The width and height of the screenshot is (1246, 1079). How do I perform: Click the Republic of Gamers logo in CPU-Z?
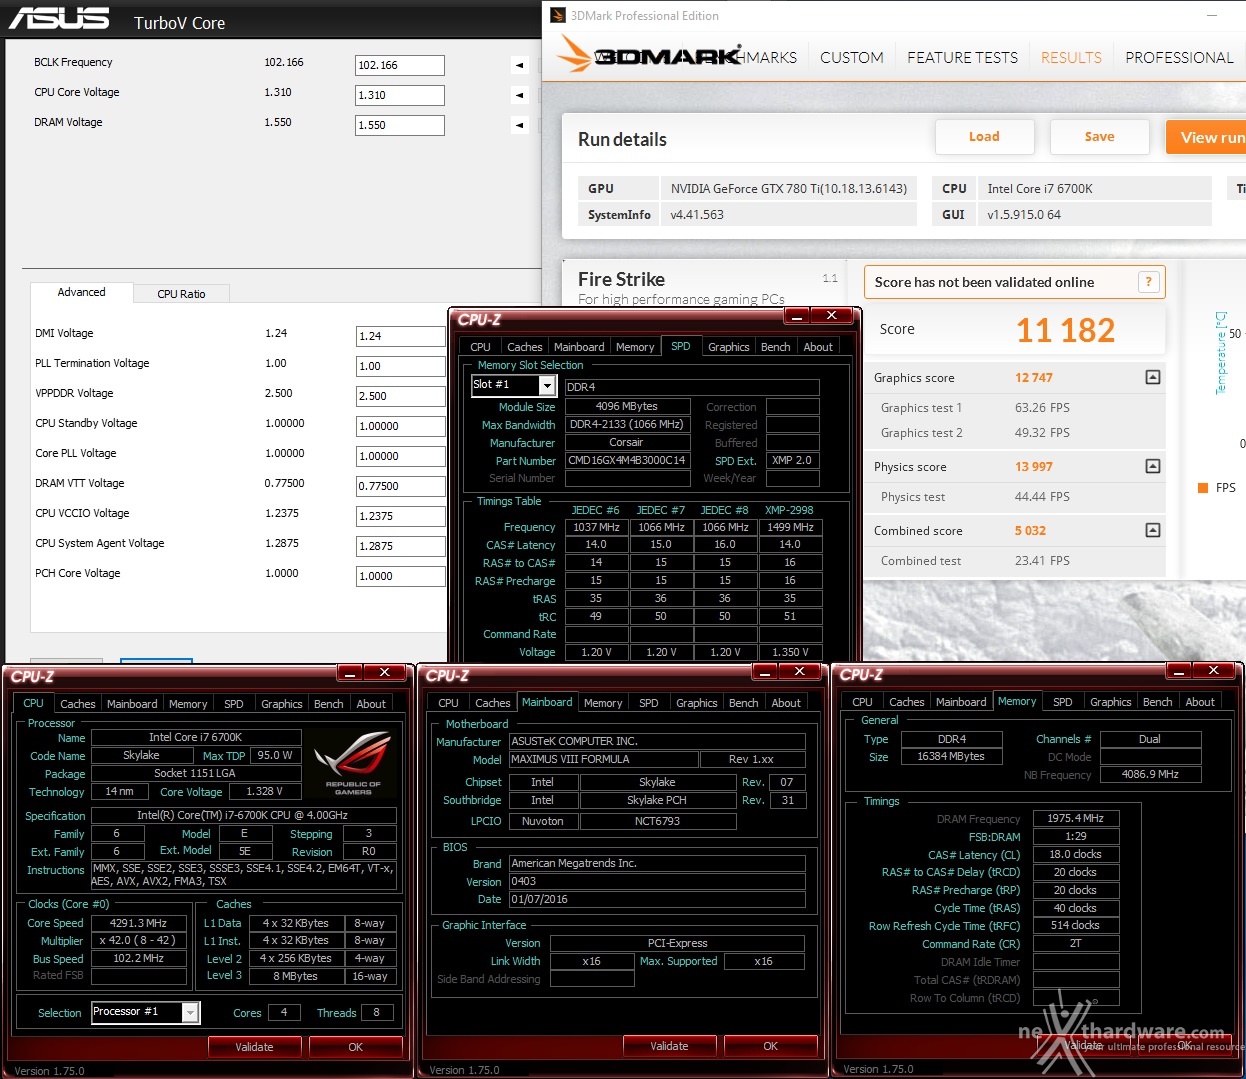(352, 764)
